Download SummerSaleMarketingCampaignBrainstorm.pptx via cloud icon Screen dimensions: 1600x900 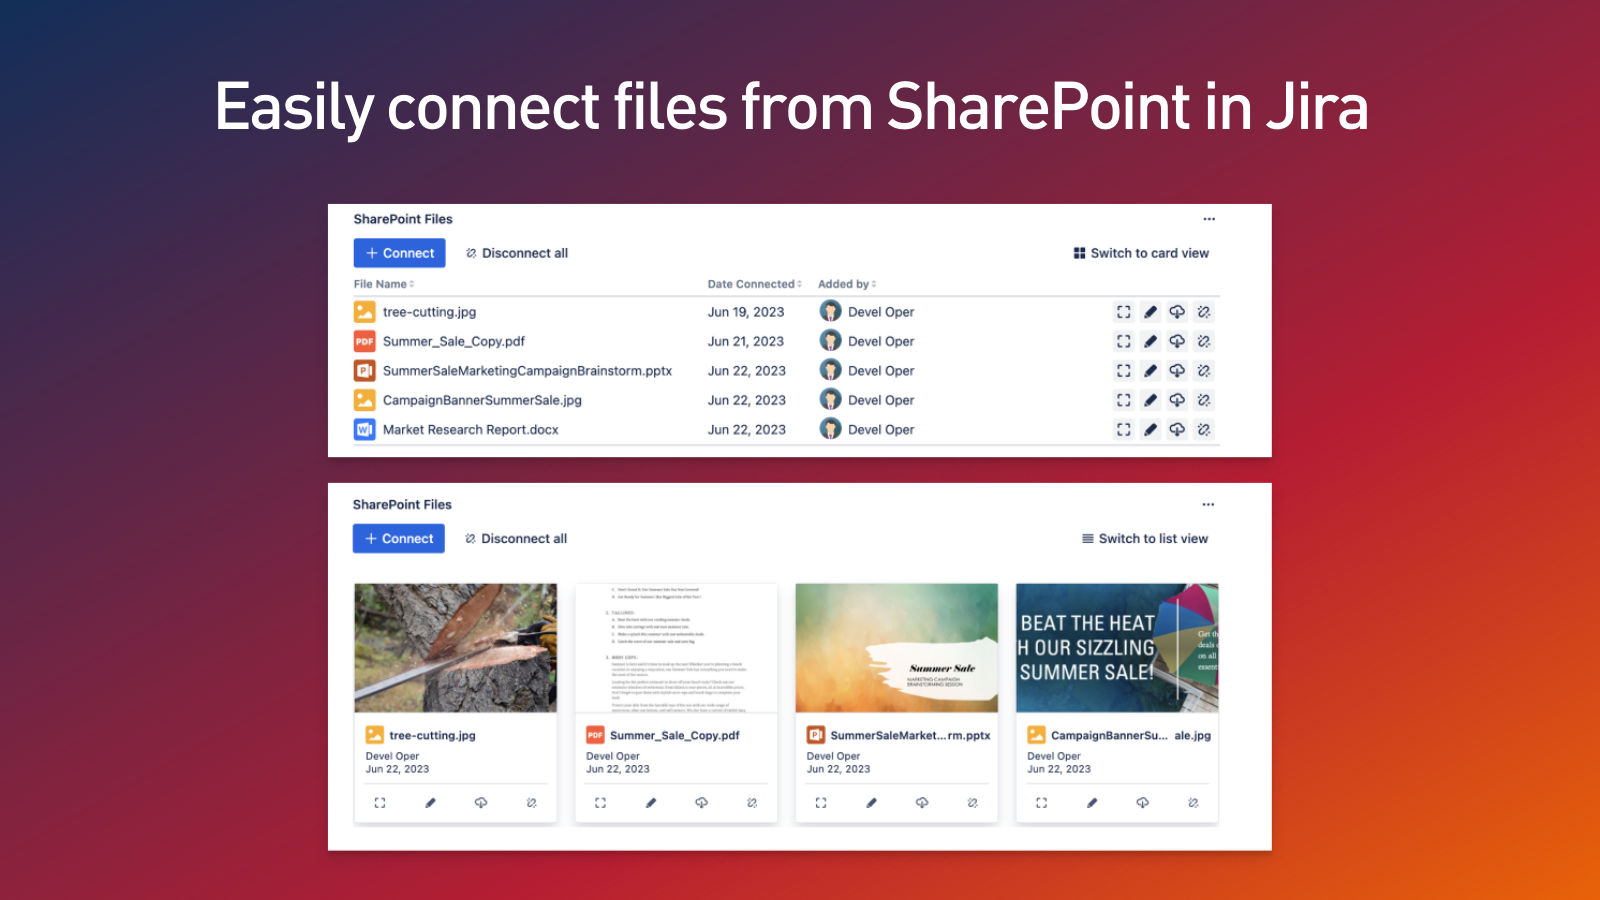pyautogui.click(x=1177, y=371)
